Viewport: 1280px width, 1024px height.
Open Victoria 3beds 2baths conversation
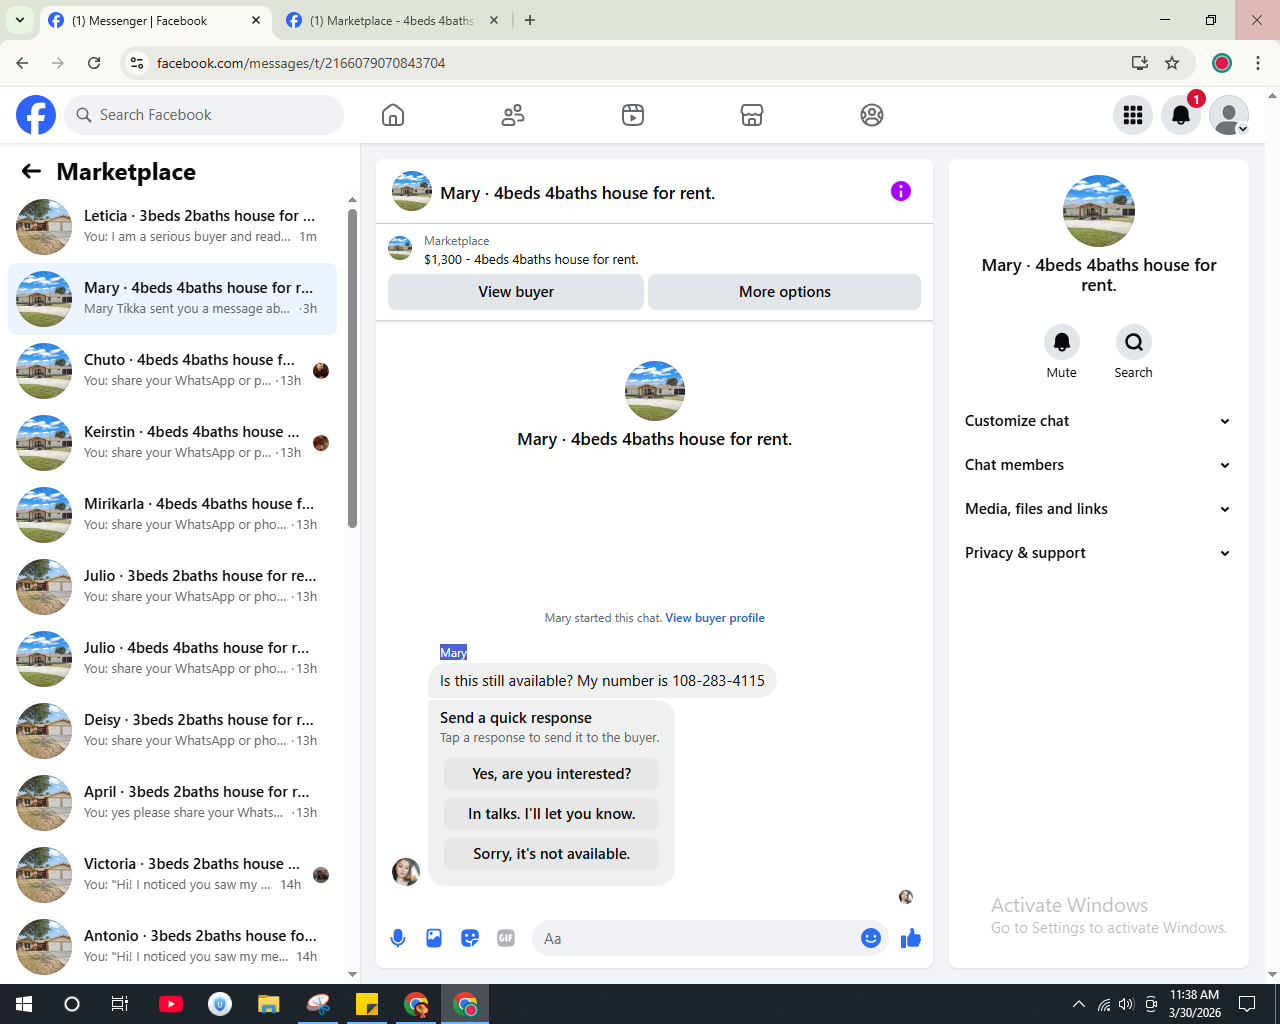pos(172,874)
